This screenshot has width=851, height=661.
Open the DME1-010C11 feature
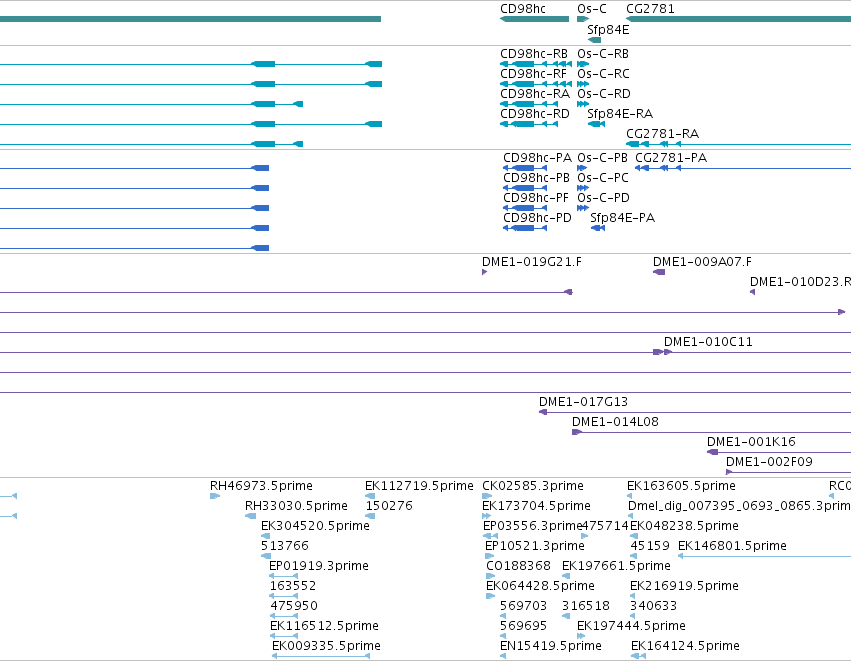click(708, 342)
